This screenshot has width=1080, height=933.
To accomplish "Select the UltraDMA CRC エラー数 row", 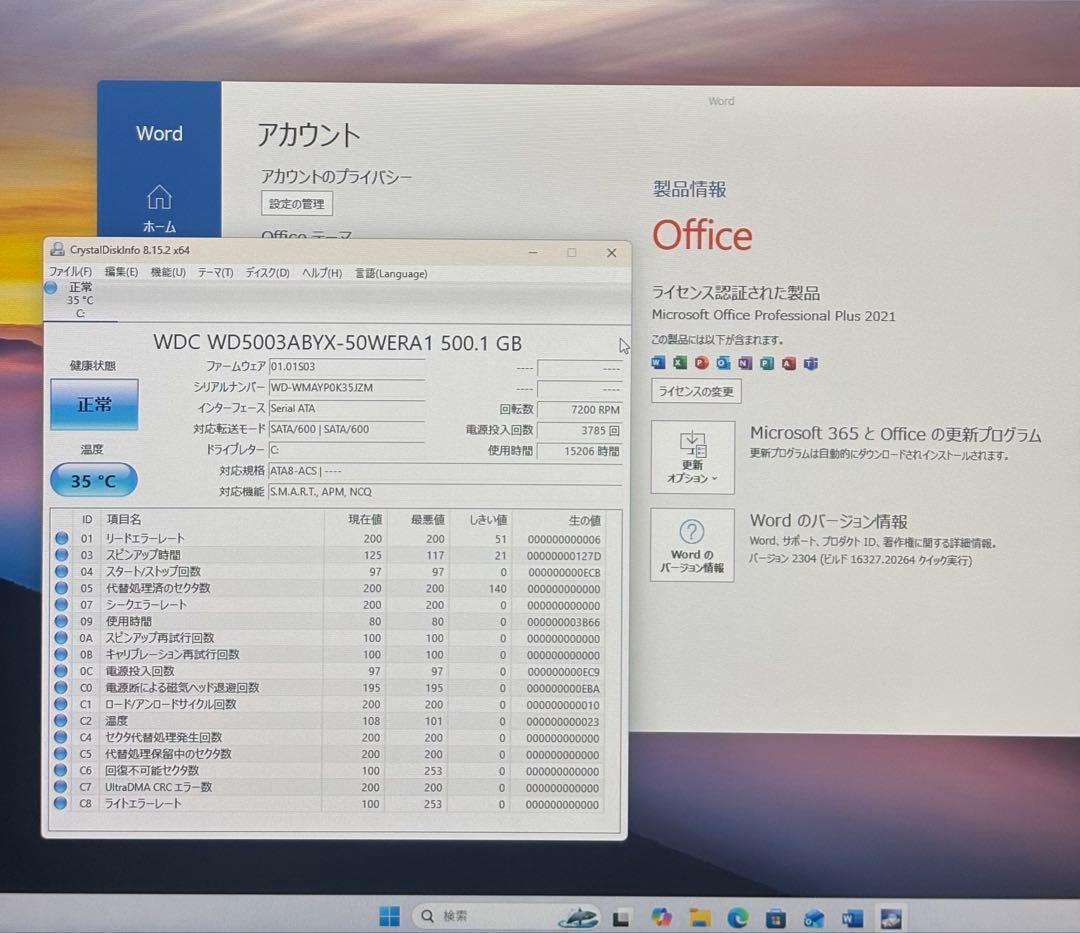I will coord(329,787).
